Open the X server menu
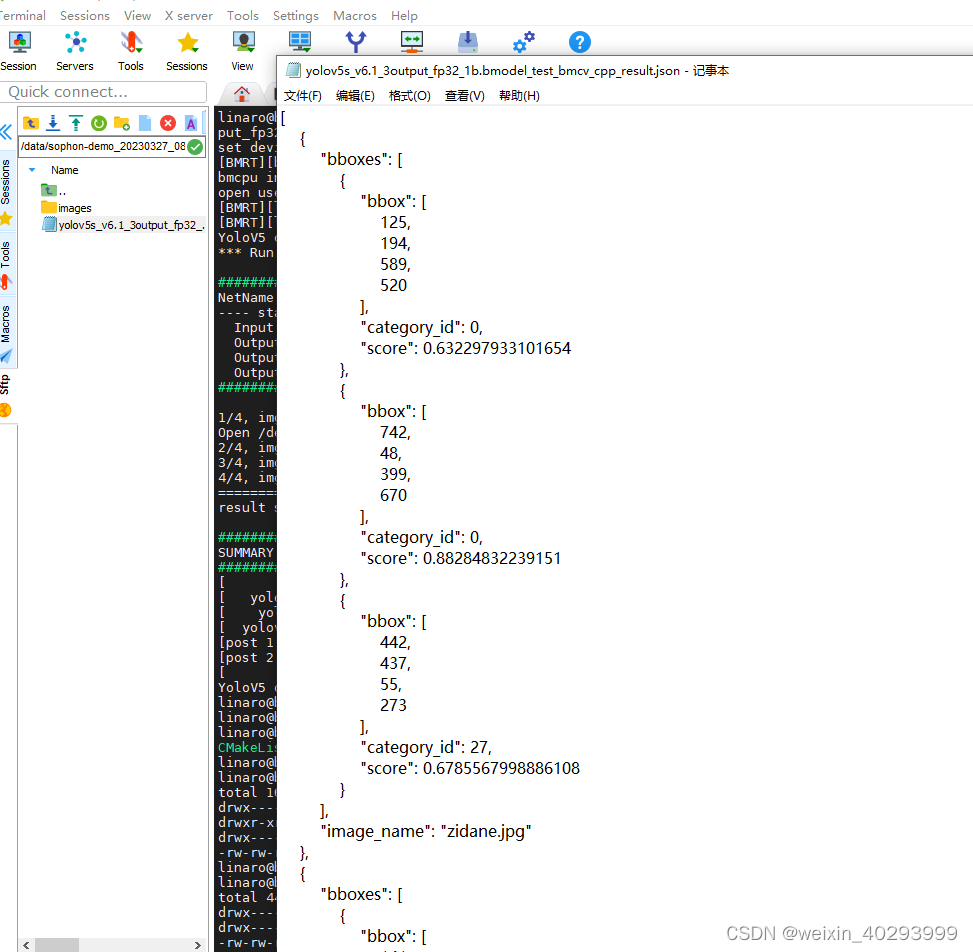Viewport: 973px width, 952px height. pyautogui.click(x=189, y=16)
